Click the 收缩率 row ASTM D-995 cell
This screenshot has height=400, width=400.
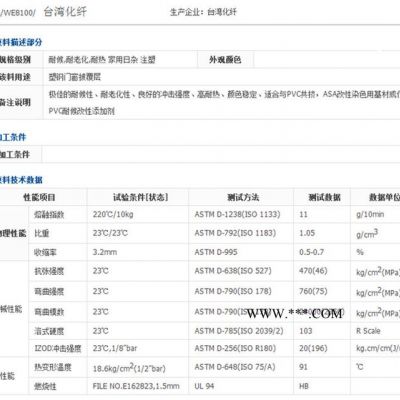216,252
